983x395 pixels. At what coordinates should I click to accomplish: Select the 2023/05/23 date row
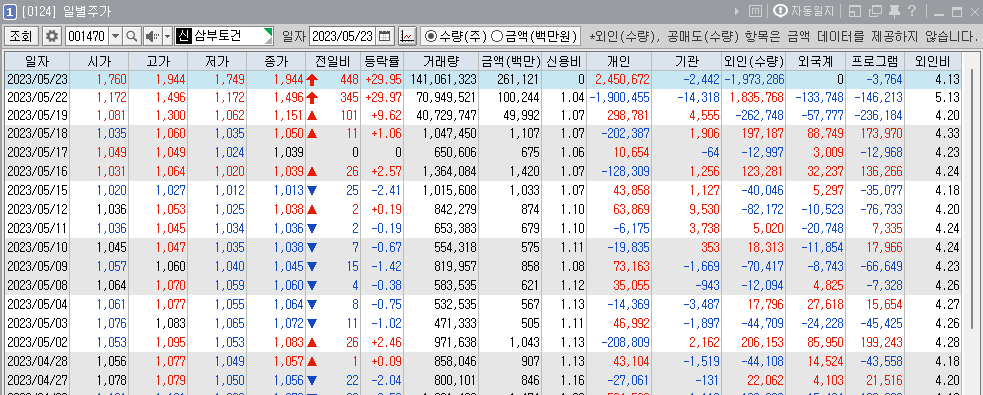click(483, 80)
